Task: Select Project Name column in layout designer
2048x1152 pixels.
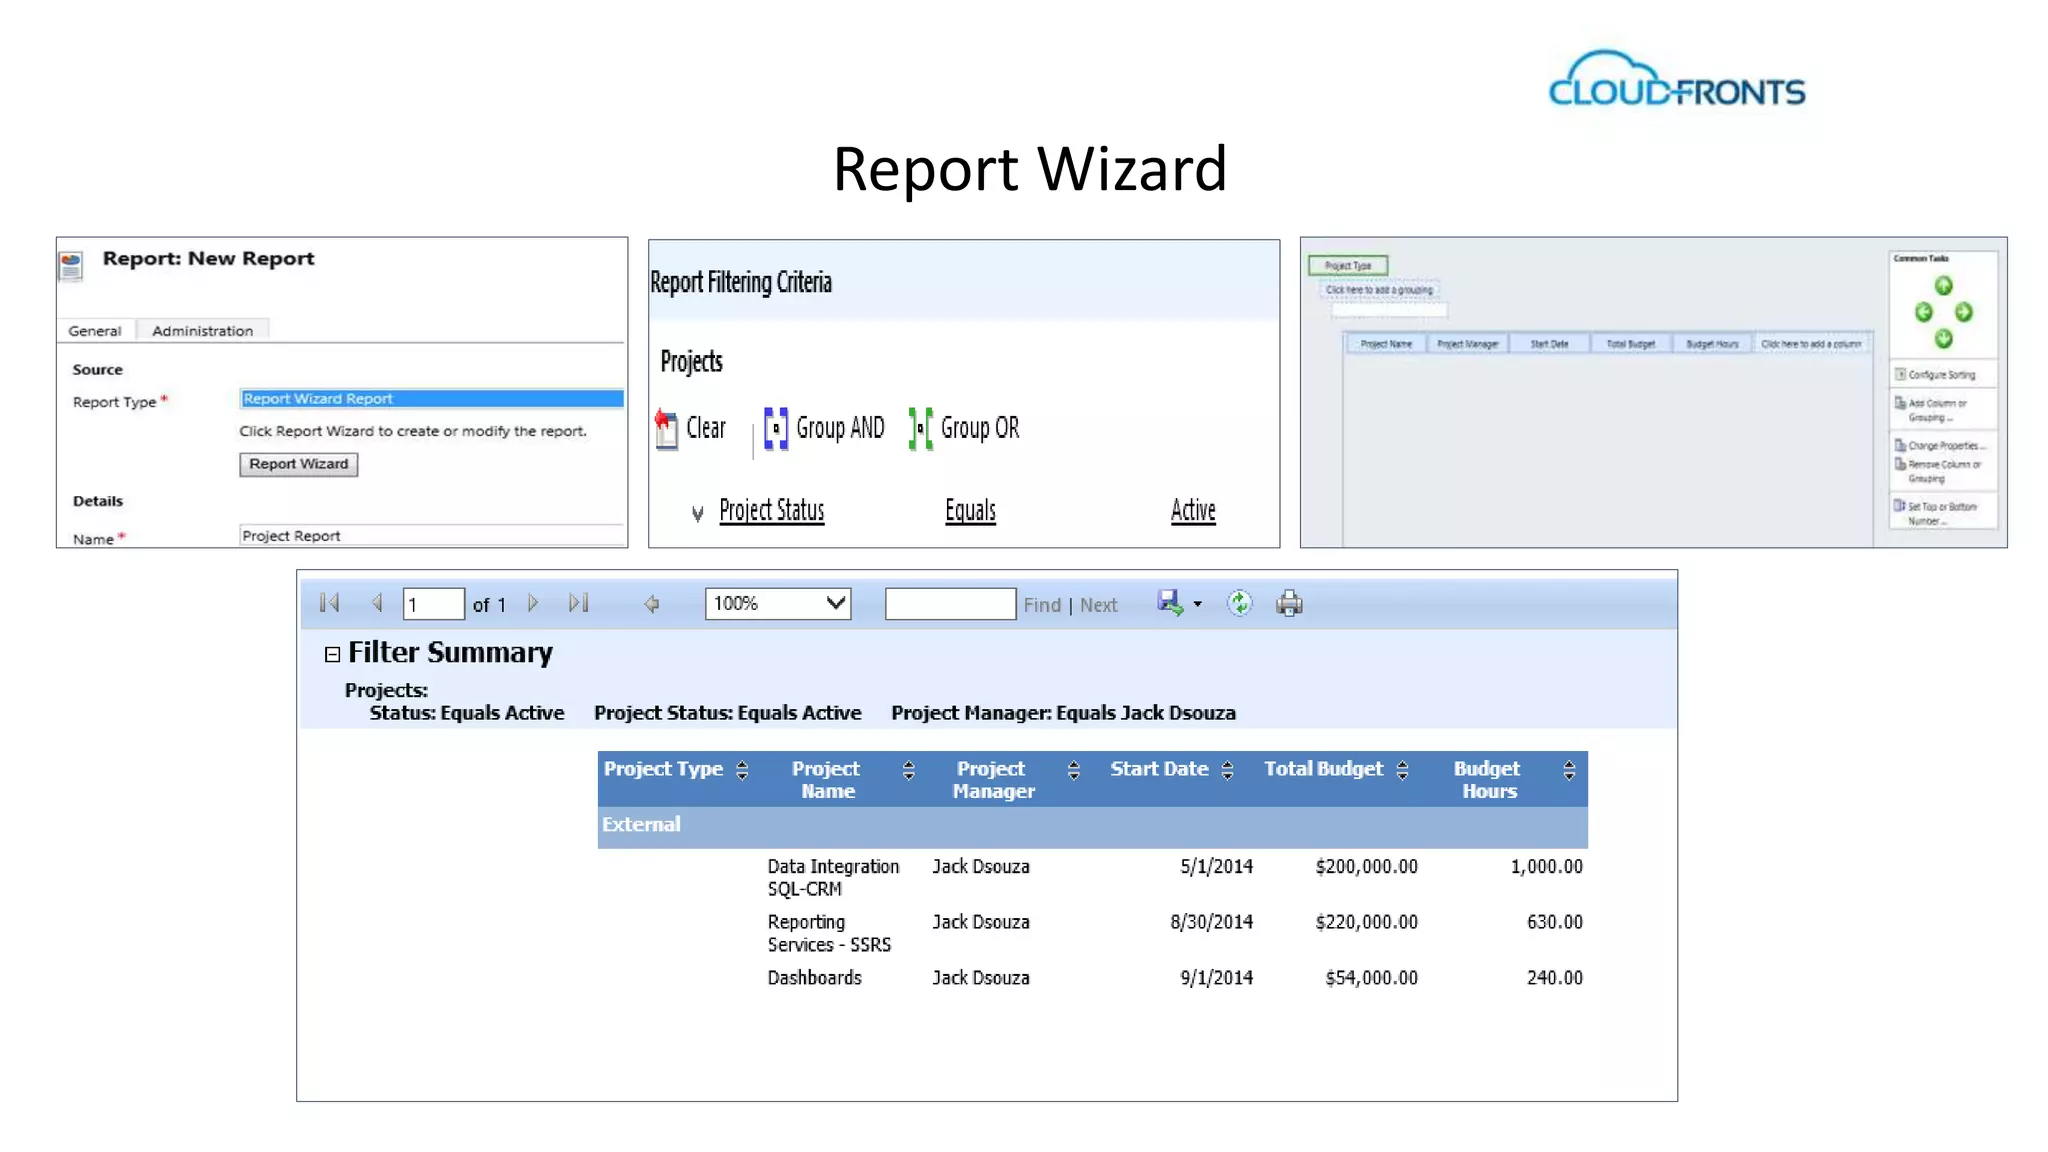Action: (1386, 344)
